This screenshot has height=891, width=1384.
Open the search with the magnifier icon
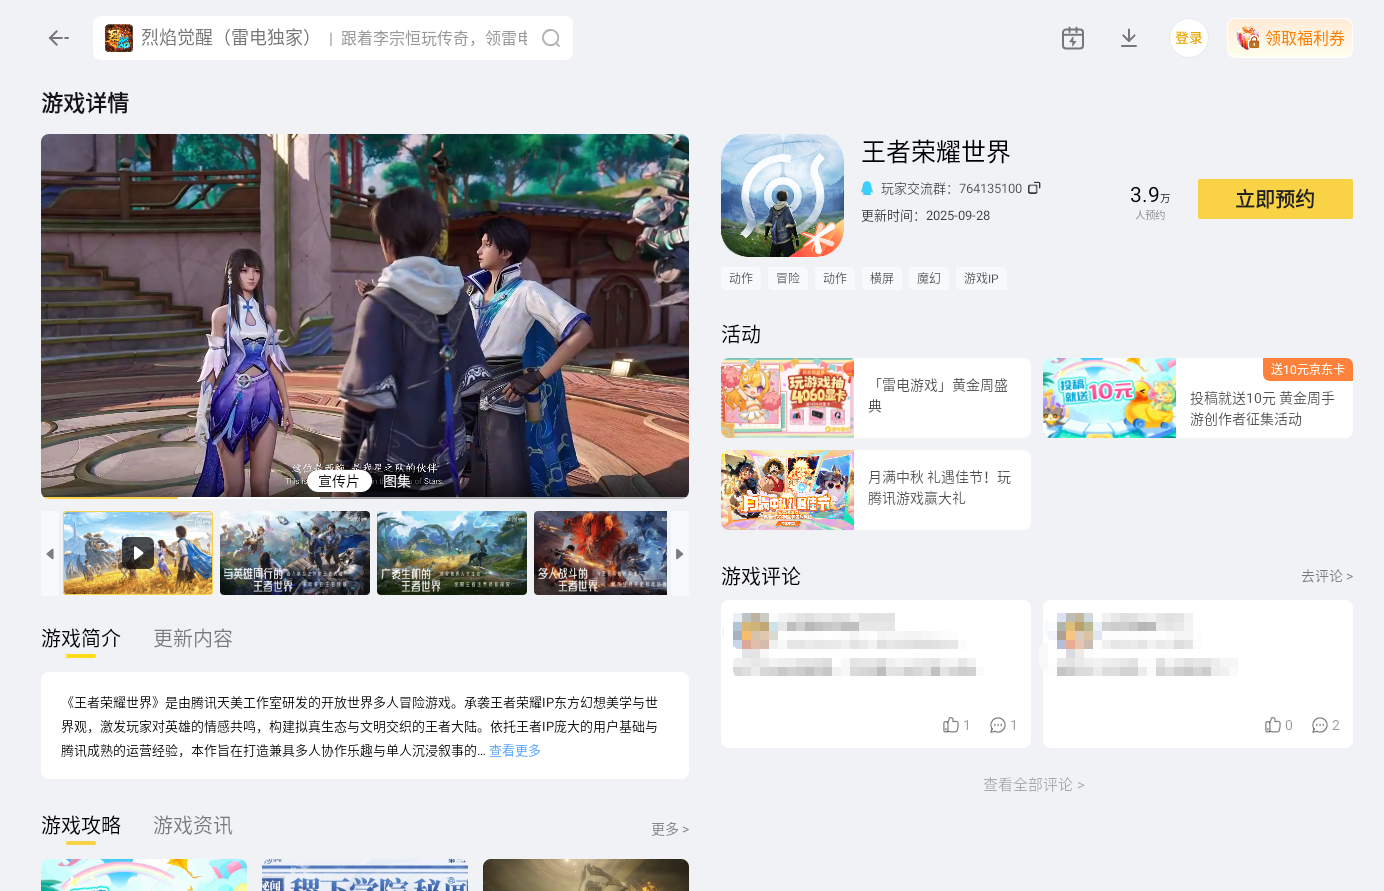click(550, 37)
